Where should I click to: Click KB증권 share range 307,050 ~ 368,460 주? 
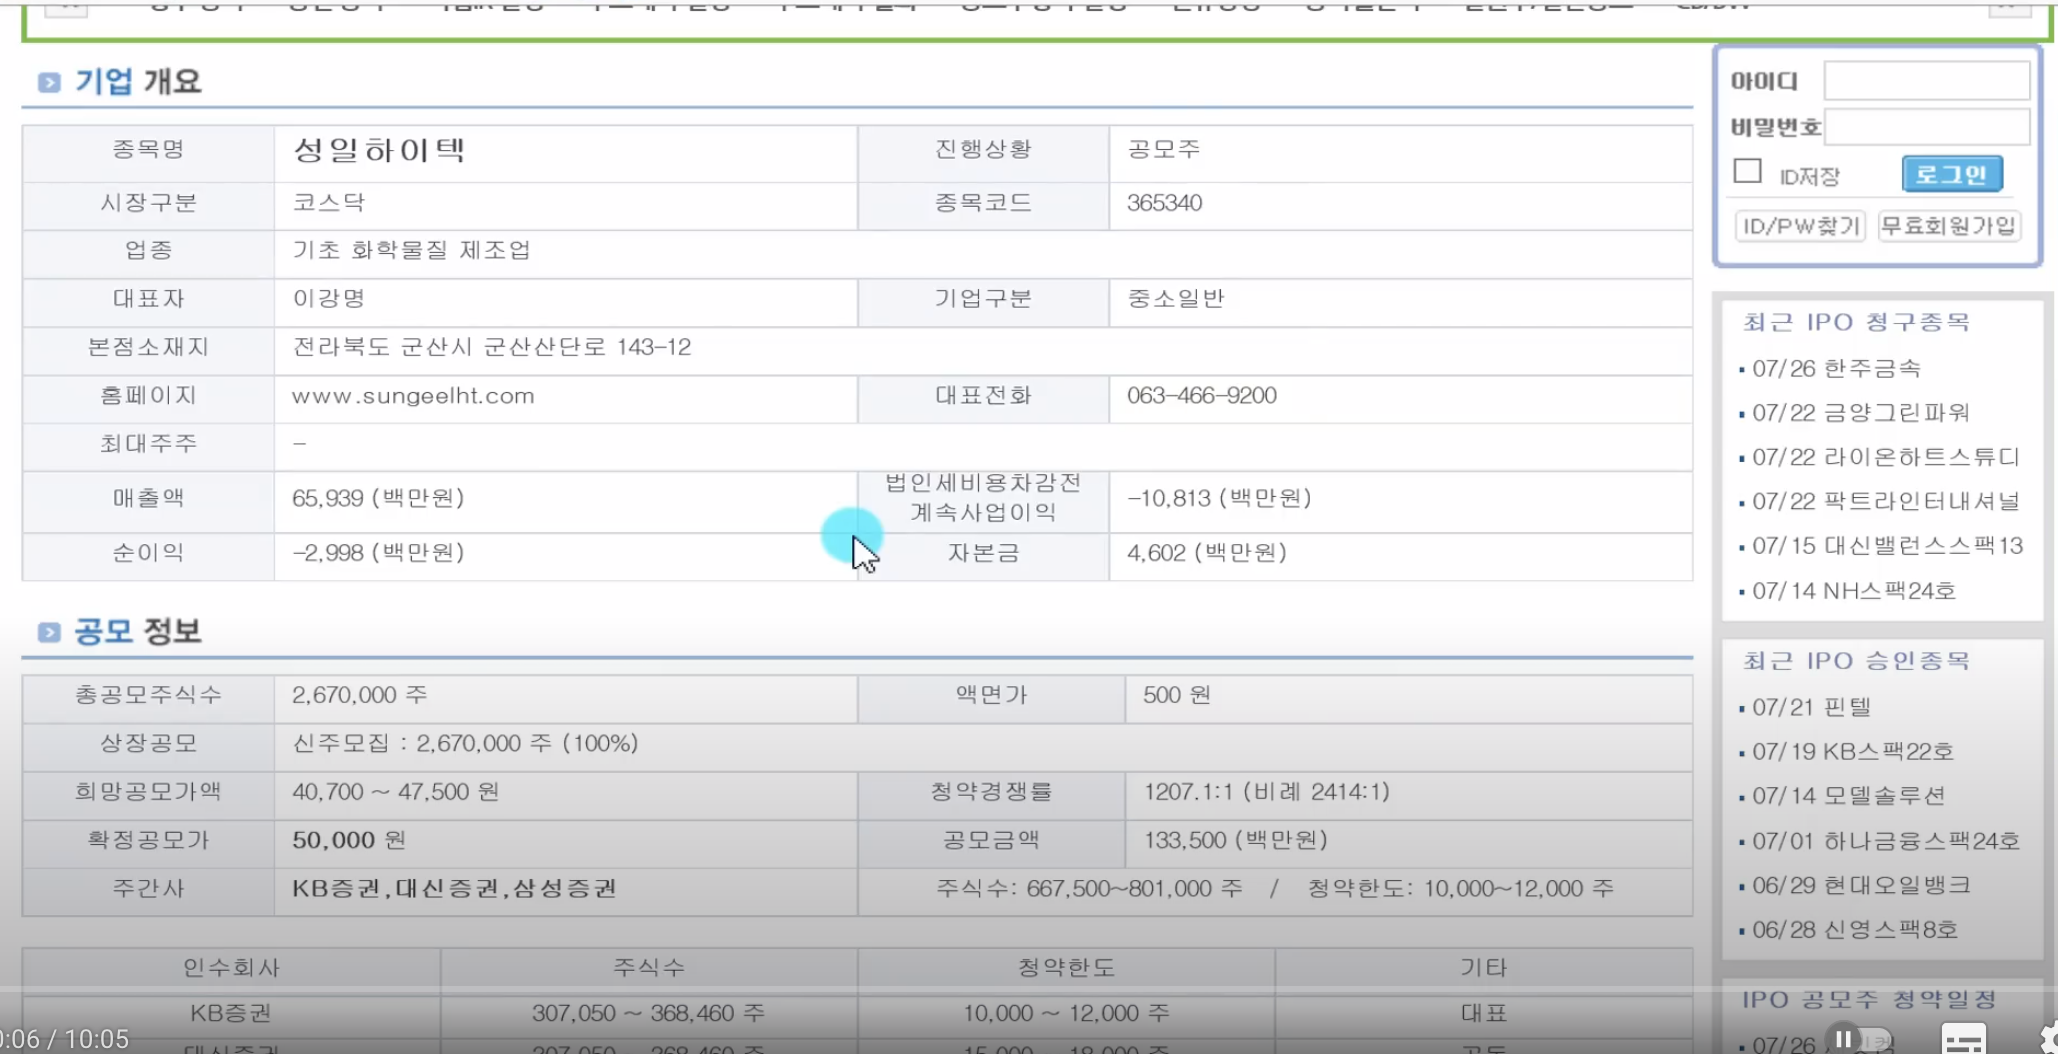tap(648, 1013)
